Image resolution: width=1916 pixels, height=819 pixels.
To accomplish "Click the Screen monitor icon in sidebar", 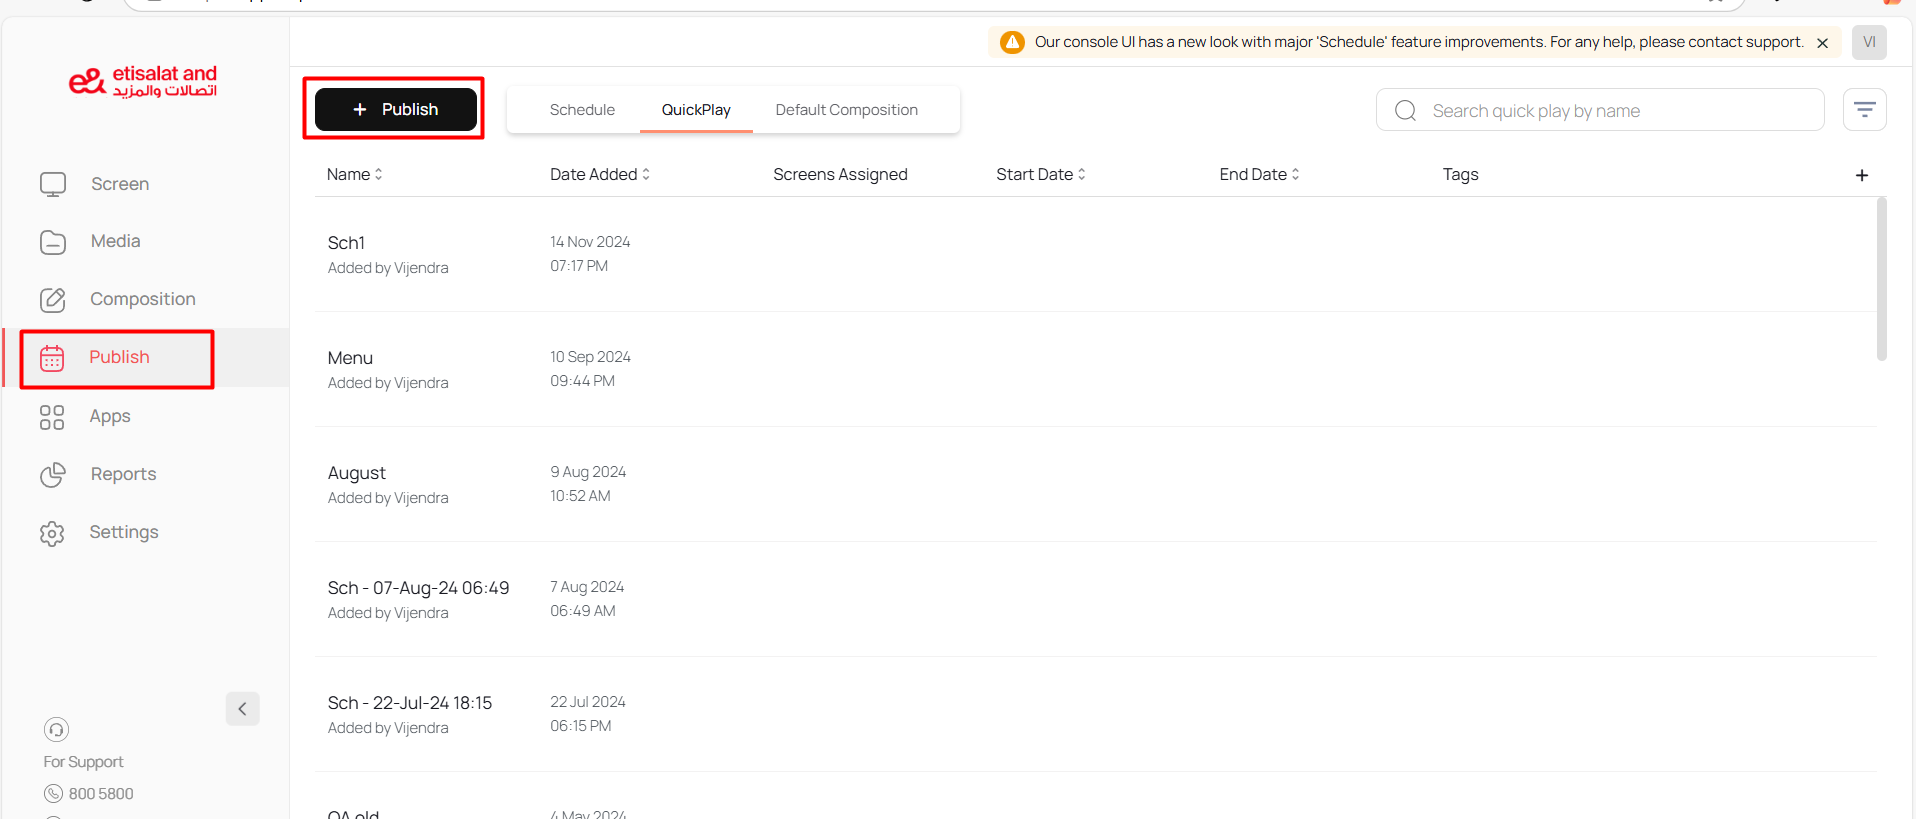I will [x=53, y=184].
